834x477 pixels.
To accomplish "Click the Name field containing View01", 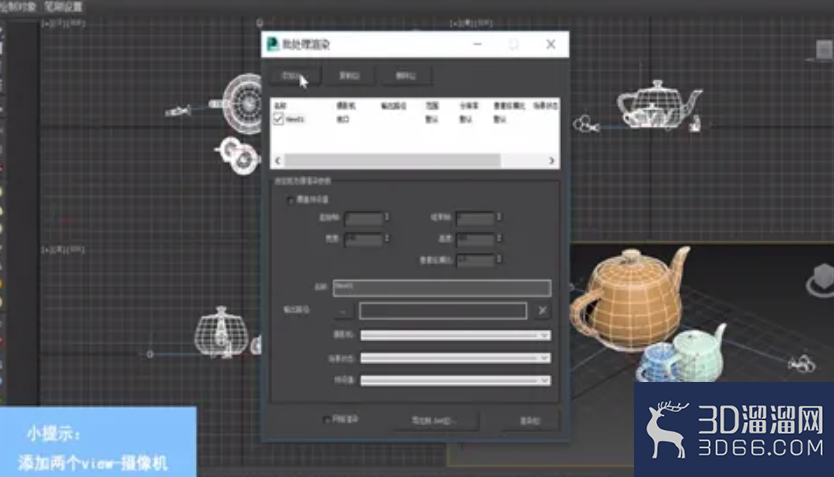I will coord(442,288).
